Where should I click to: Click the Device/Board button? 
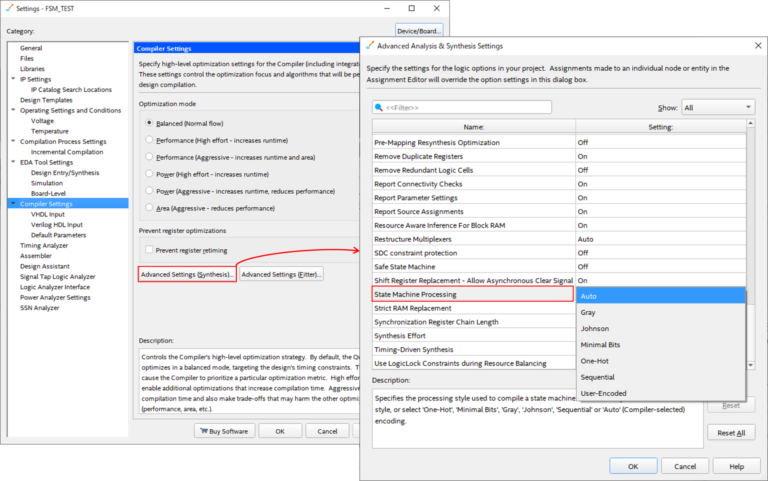pos(420,30)
